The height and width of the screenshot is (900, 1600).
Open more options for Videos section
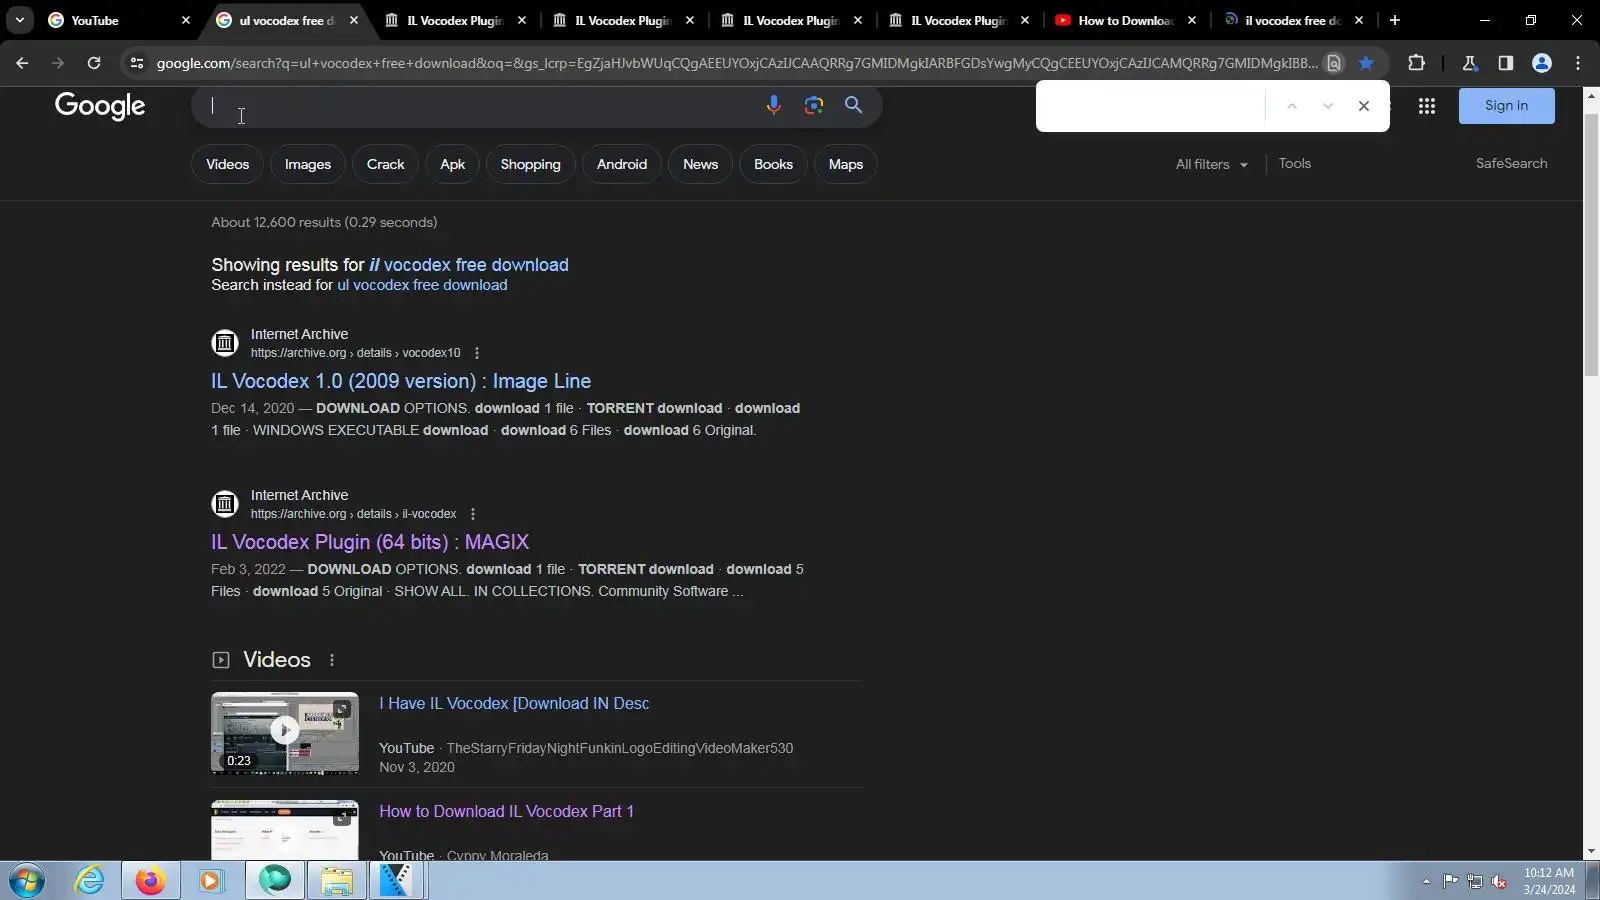click(332, 660)
